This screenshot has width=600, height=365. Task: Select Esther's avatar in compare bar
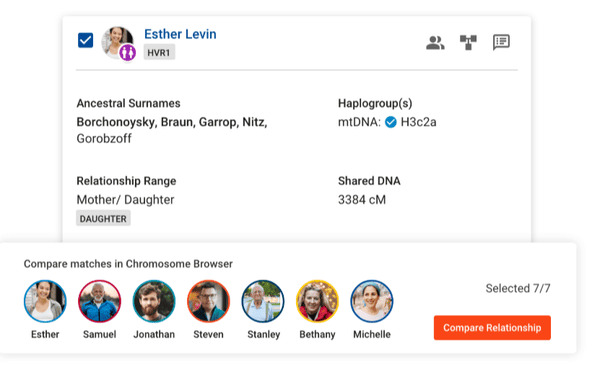point(45,301)
